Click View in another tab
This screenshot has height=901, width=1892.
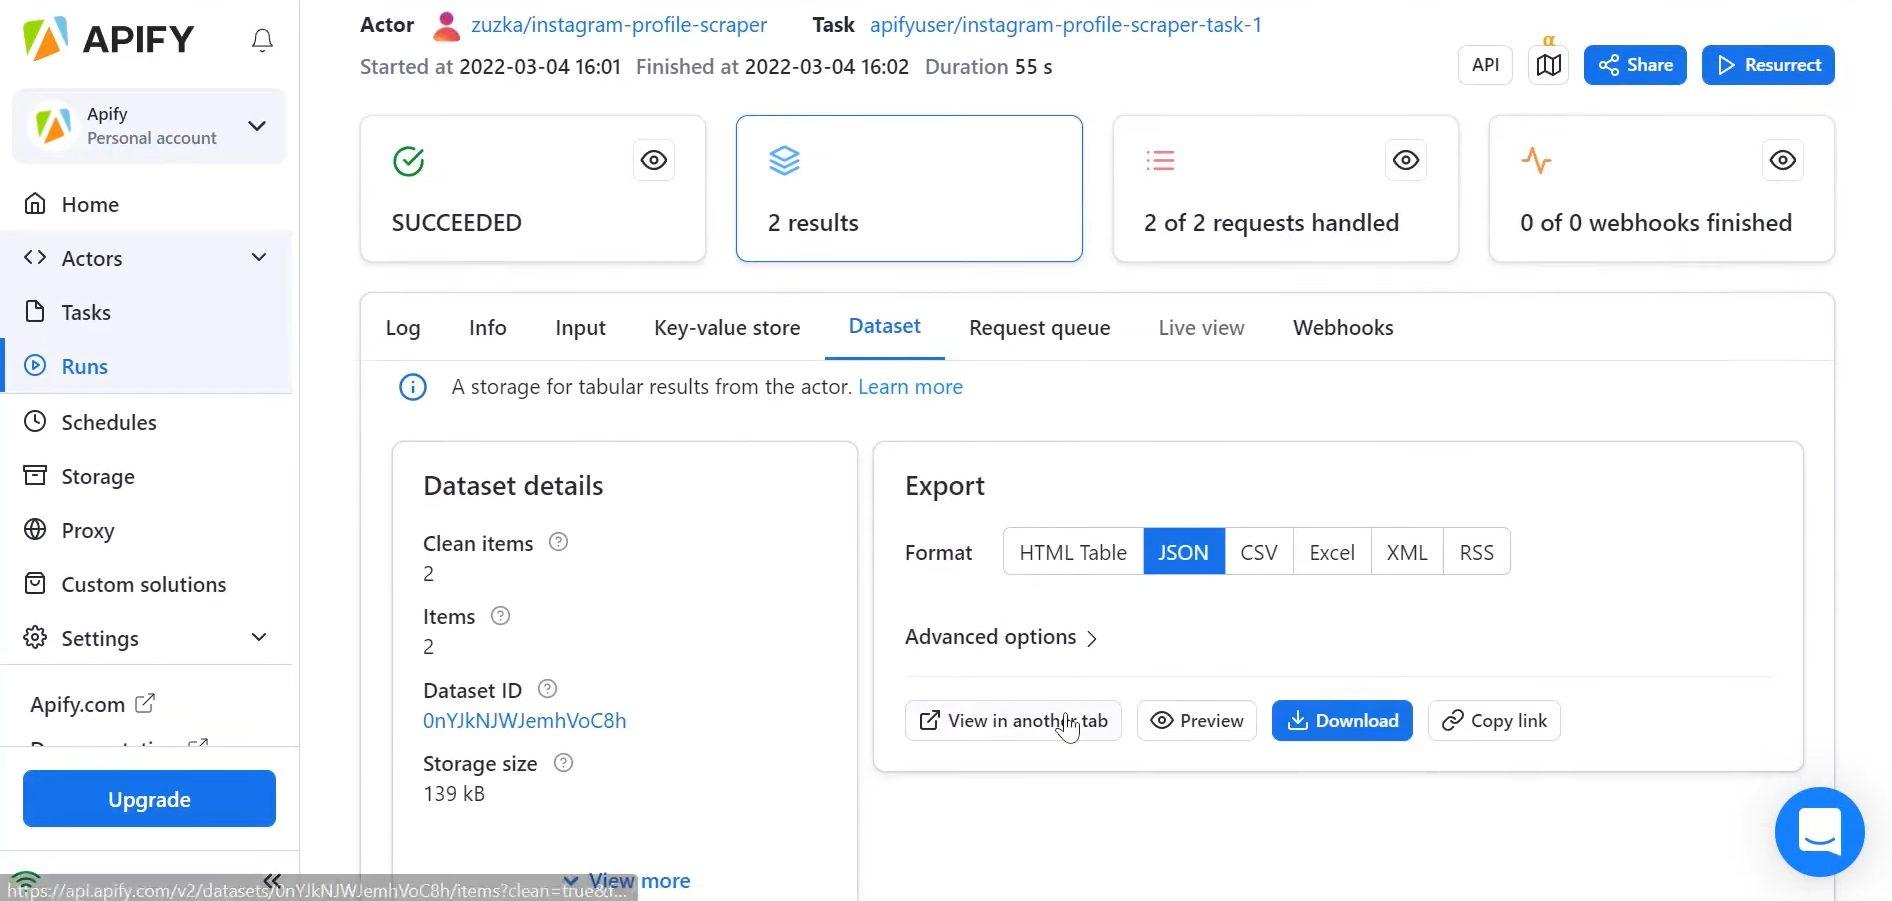(x=1013, y=721)
